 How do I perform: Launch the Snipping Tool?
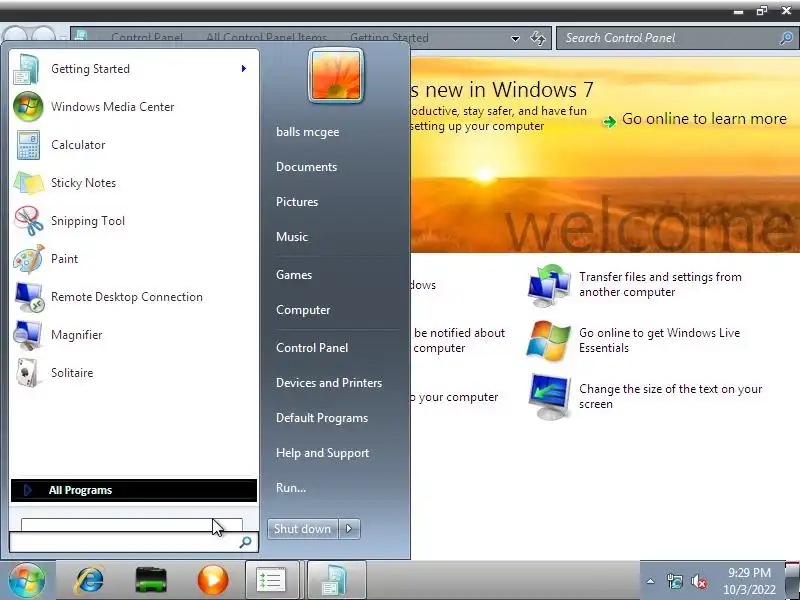click(134, 221)
